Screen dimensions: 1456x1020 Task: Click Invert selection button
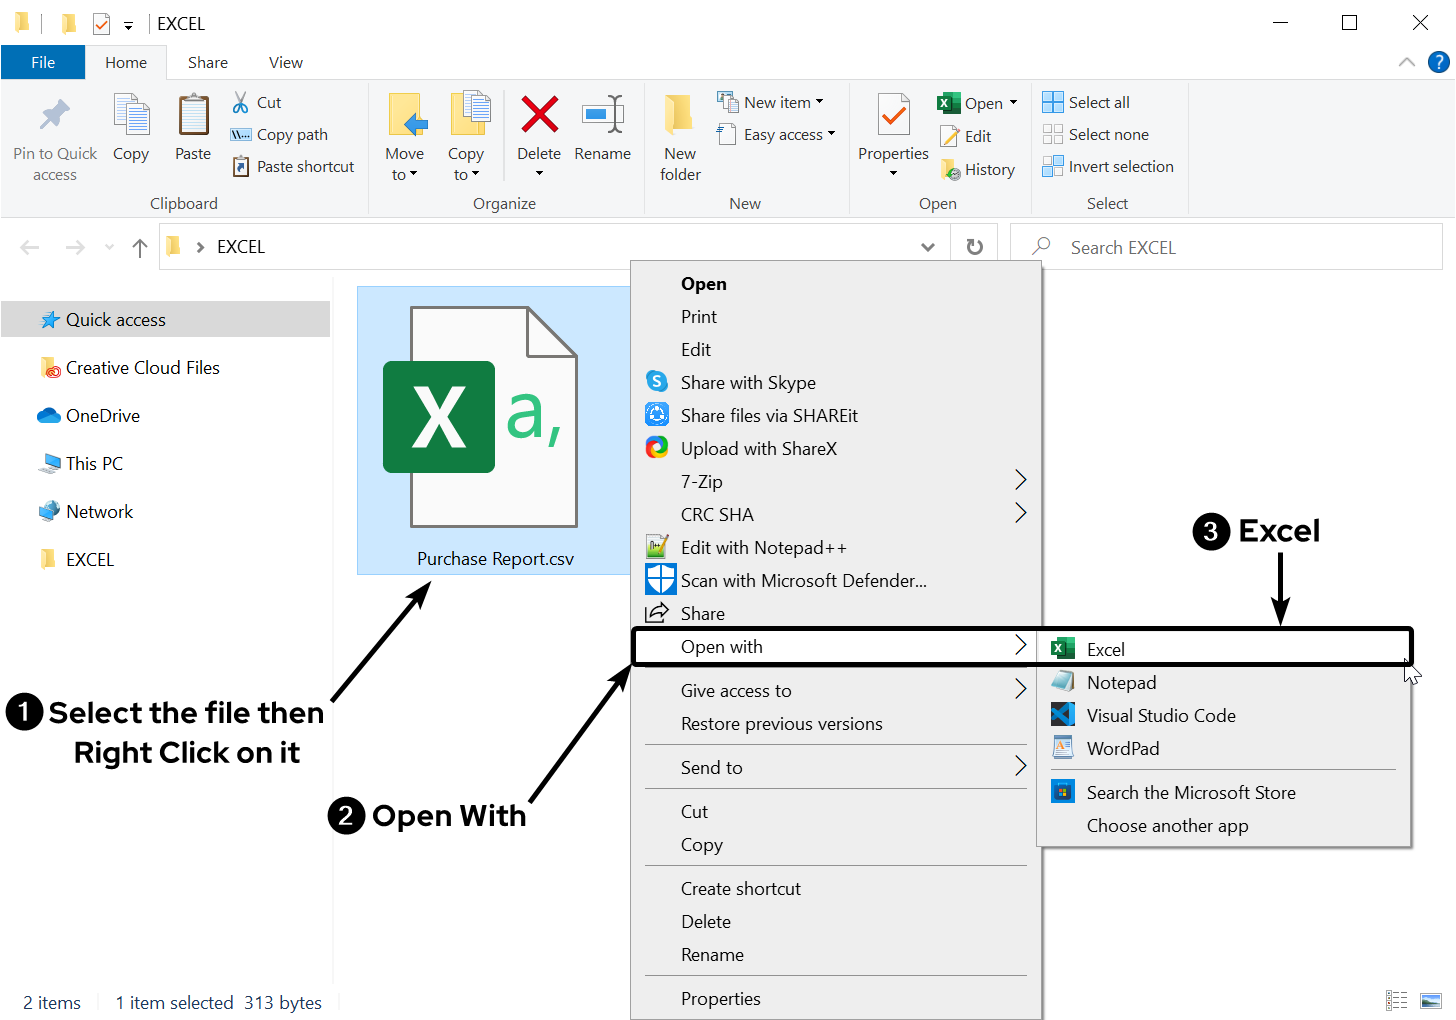pos(1120,167)
